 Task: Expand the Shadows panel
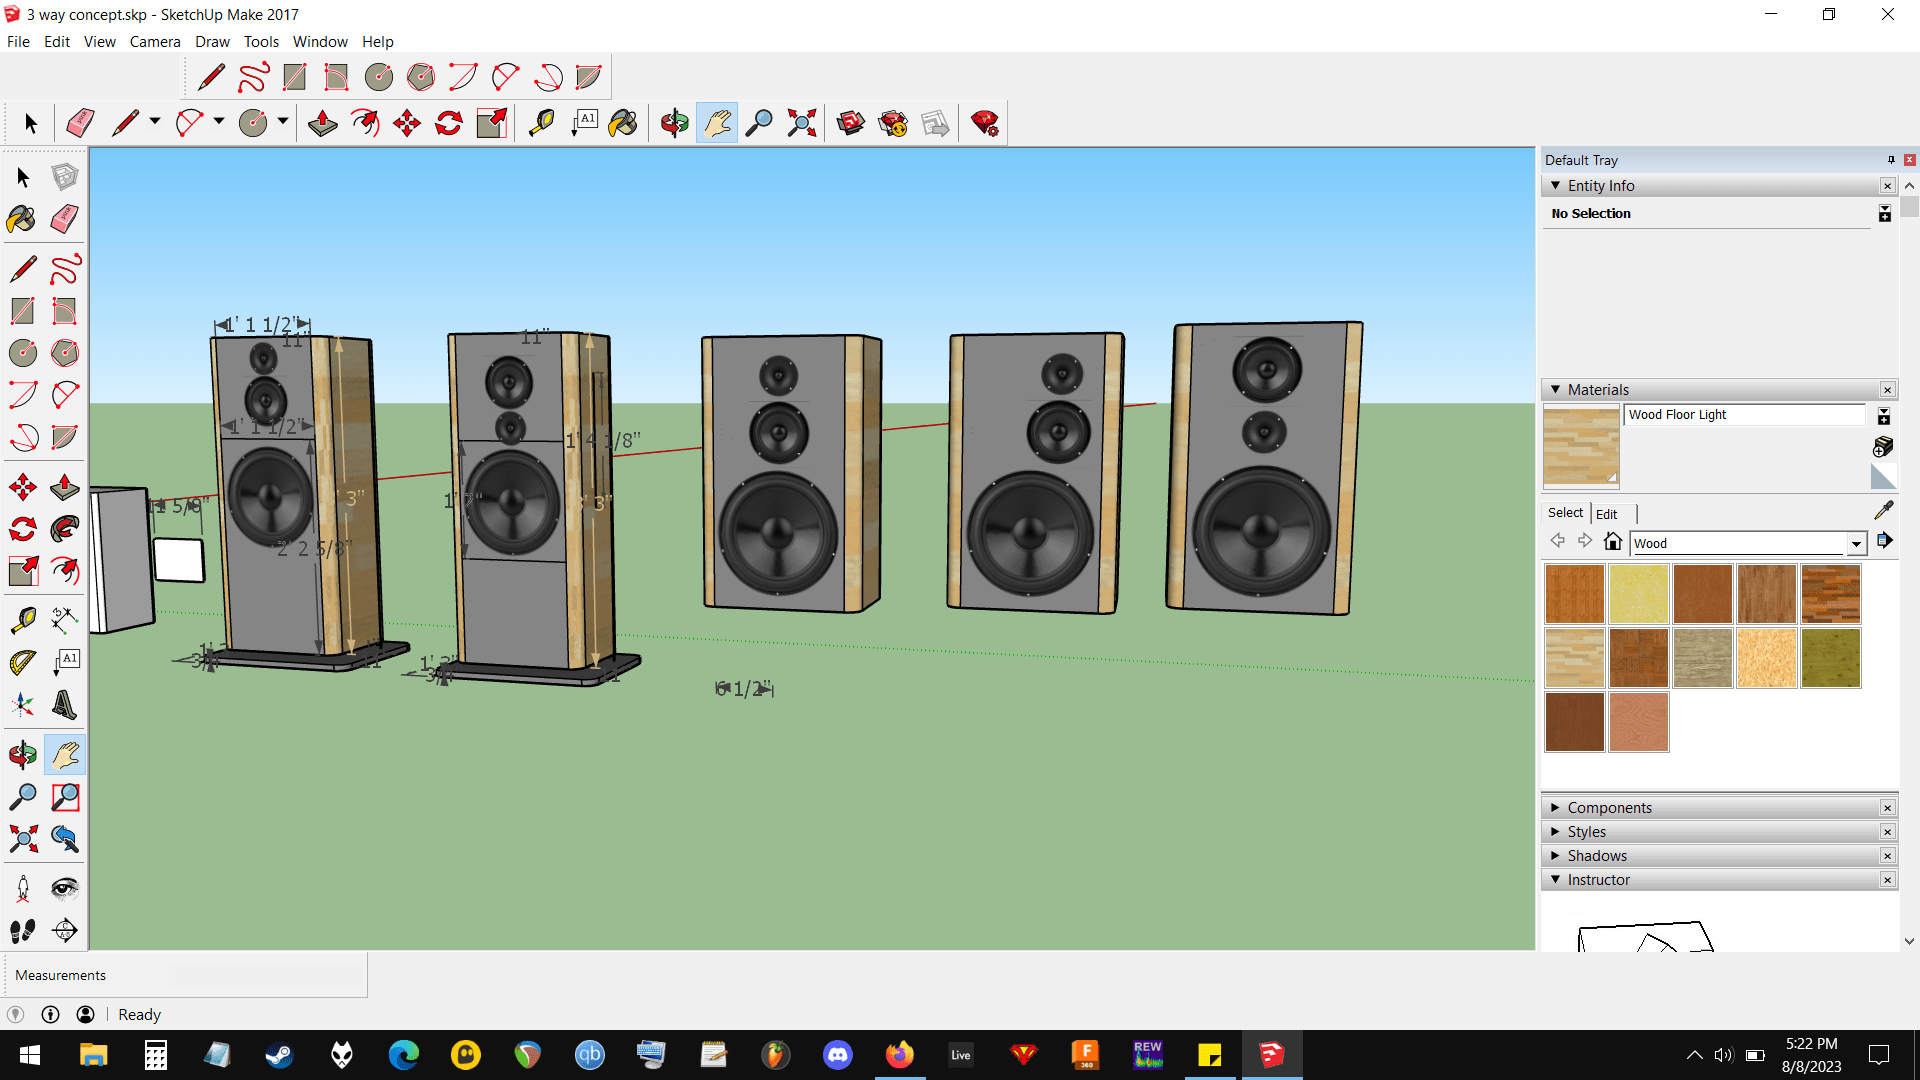(x=1556, y=856)
